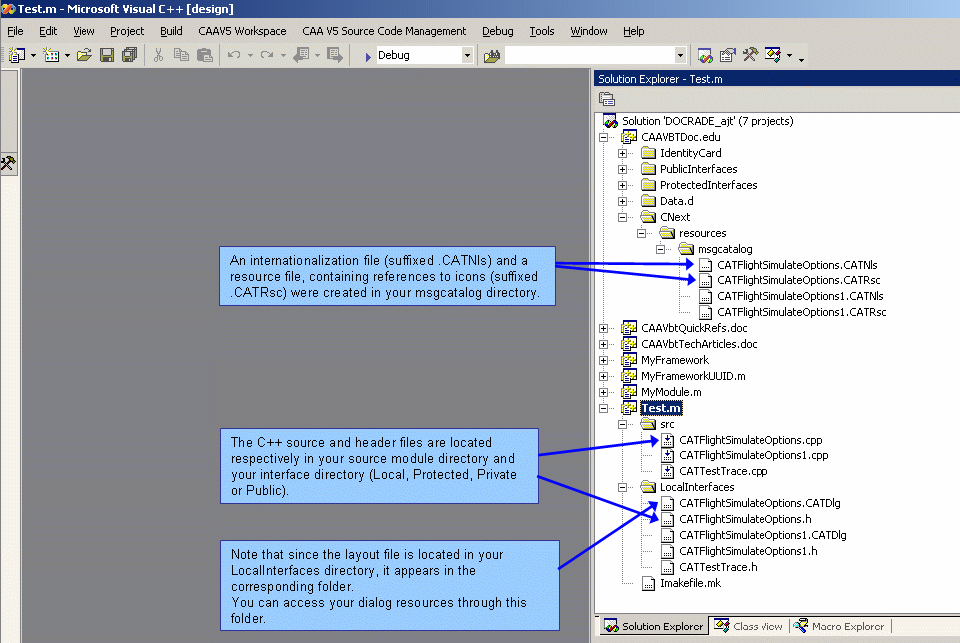Click the Add New Item toolbar icon
The height and width of the screenshot is (643, 960).
tap(51, 55)
